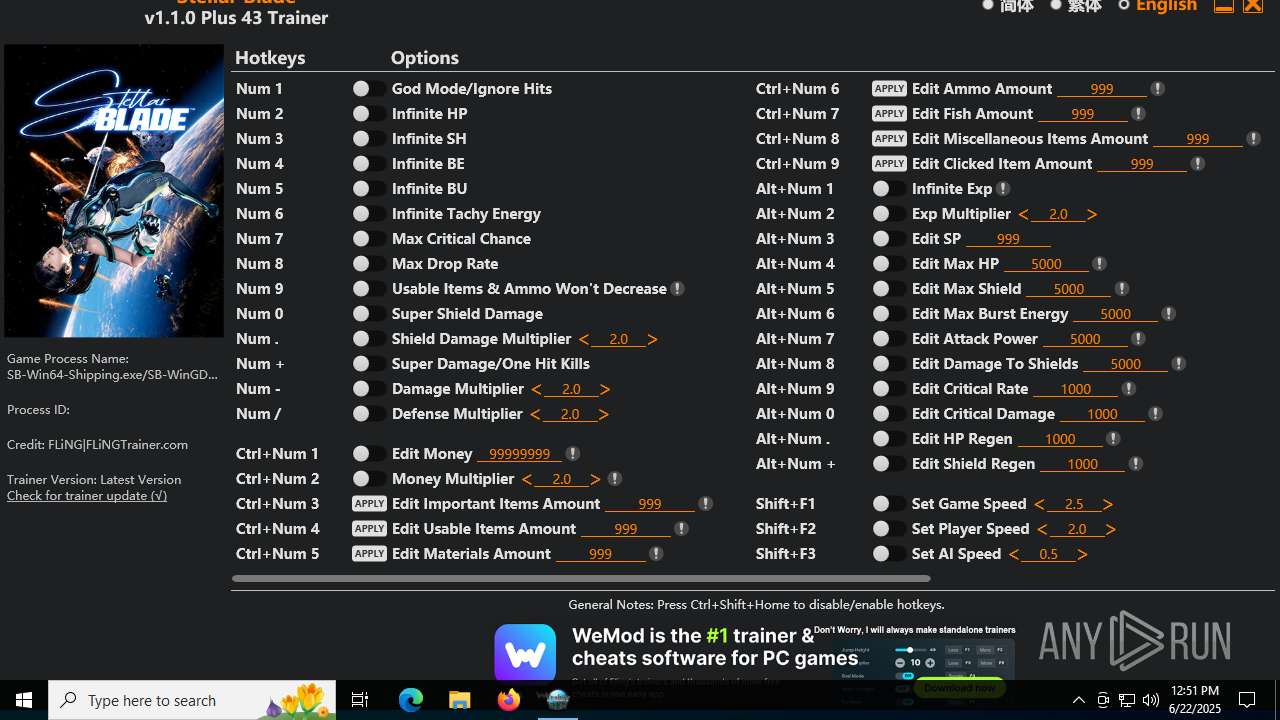The width and height of the screenshot is (1280, 720).
Task: Show info tip for Edit Fish Amount
Action: [x=1137, y=114]
